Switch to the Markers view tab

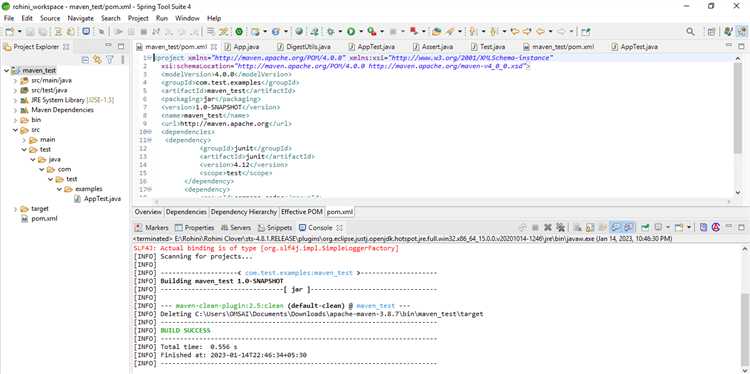pyautogui.click(x=152, y=228)
